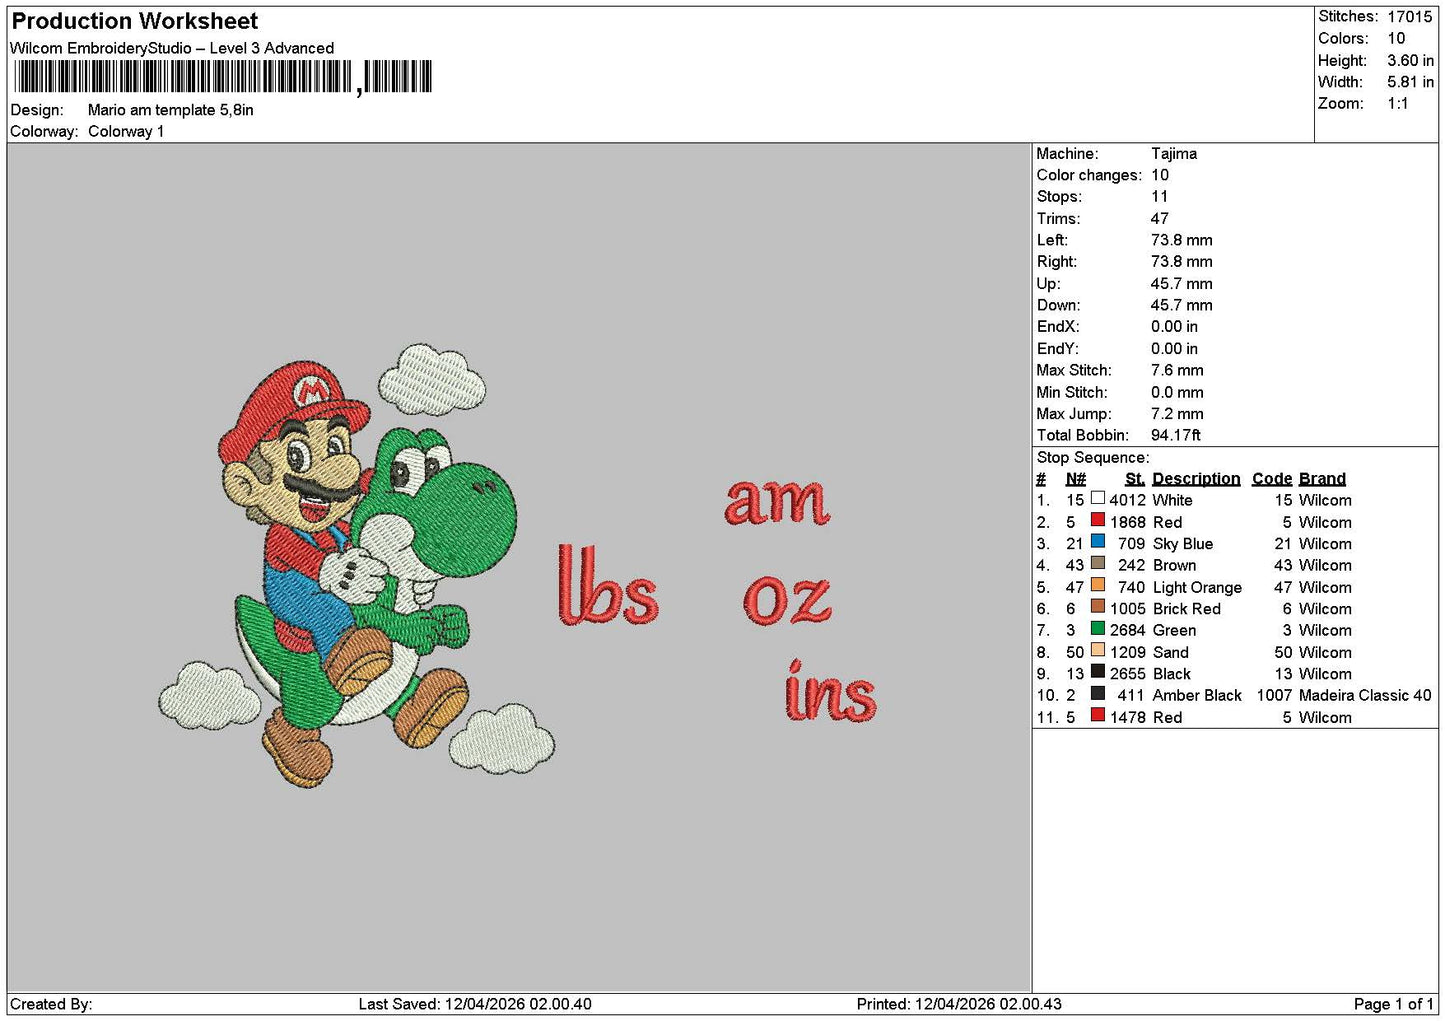Click the 'Left:' label
The width and height of the screenshot is (1445, 1021).
(1052, 240)
